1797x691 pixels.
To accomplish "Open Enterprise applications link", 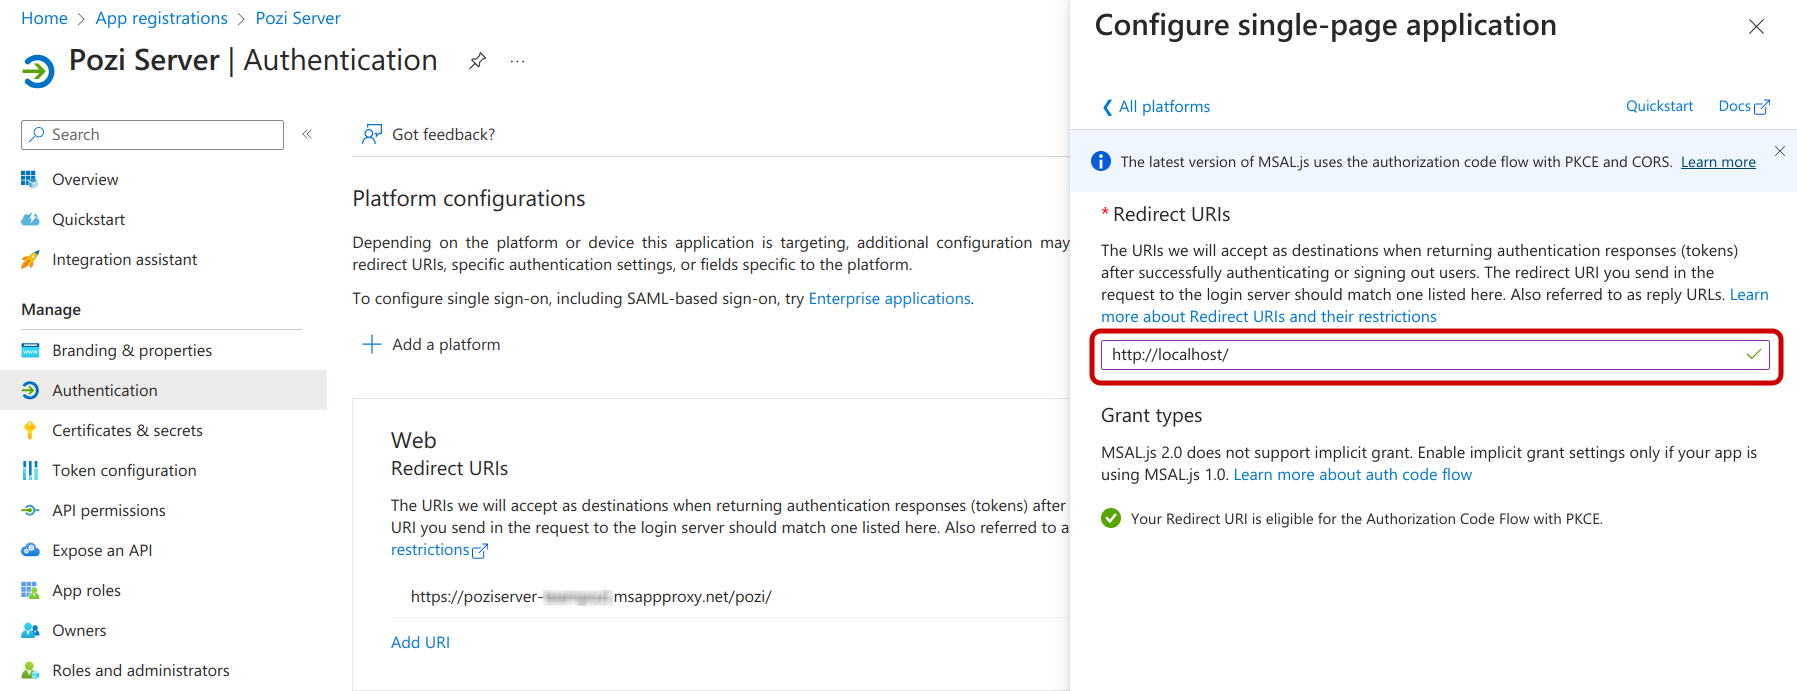I will pos(889,298).
